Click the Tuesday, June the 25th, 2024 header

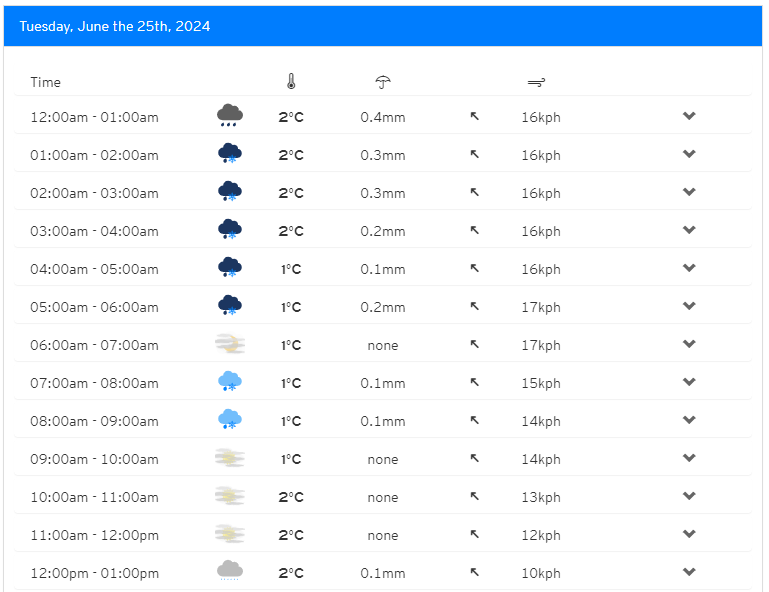coord(115,26)
